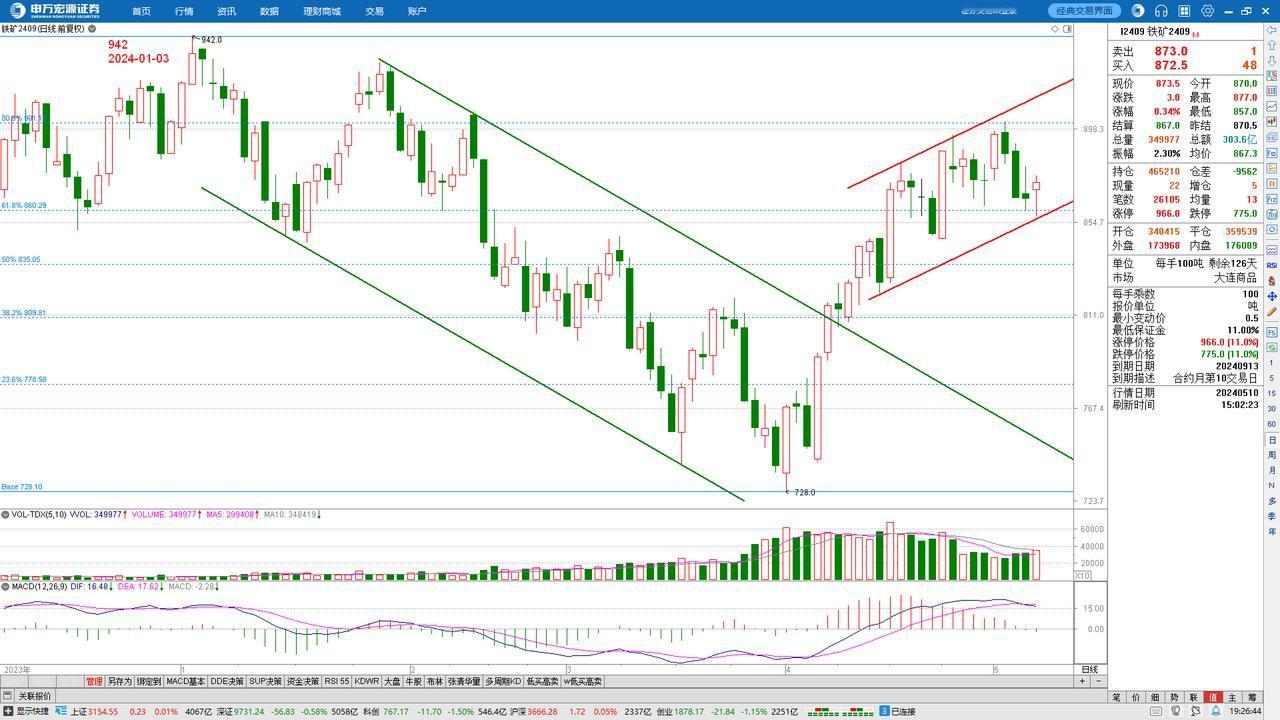Open customer service headset icon
Screen dimensions: 1280x720
(1162, 11)
